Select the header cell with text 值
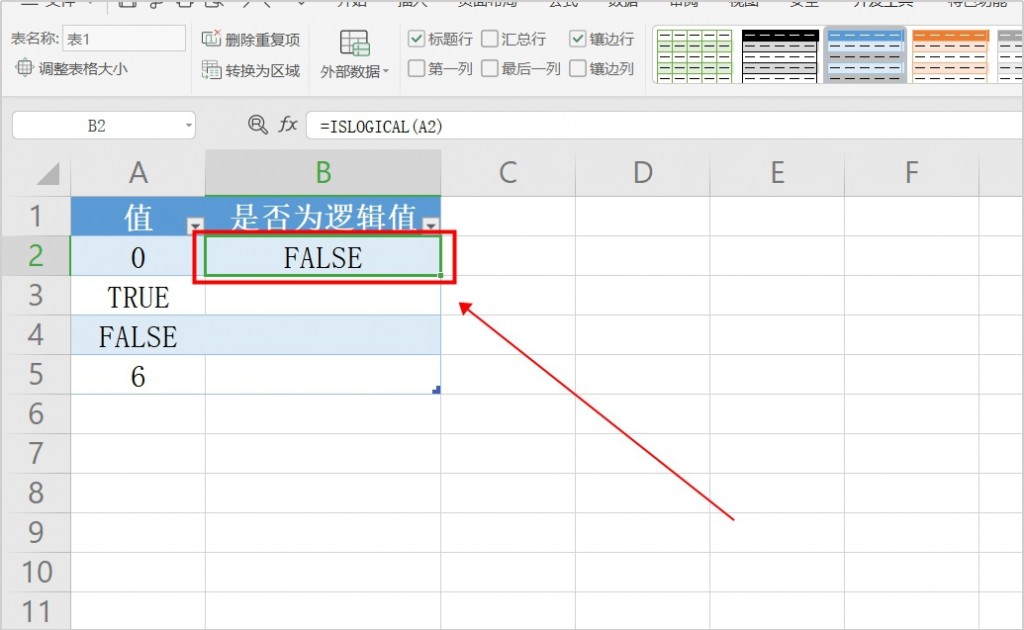The height and width of the screenshot is (630, 1024). coord(138,216)
